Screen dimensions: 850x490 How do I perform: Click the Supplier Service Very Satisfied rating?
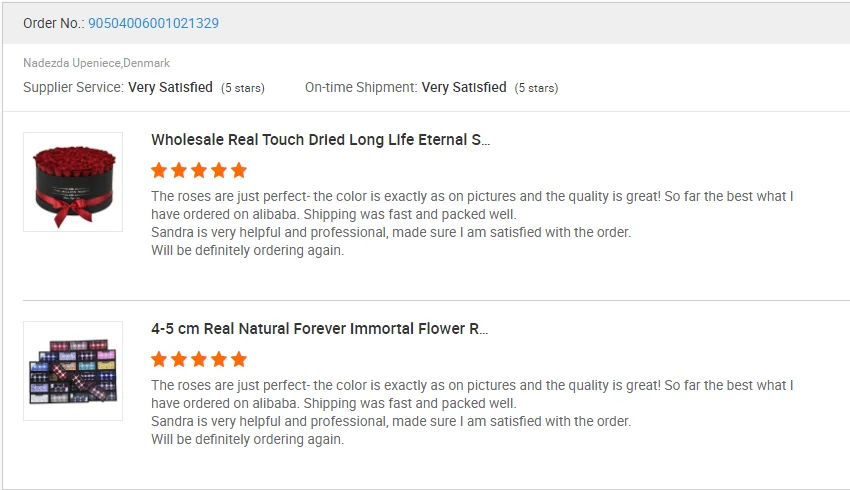tap(170, 88)
